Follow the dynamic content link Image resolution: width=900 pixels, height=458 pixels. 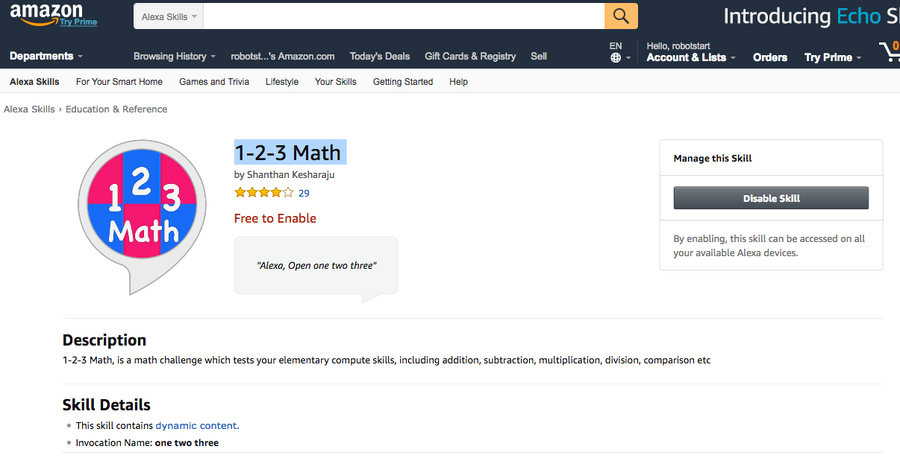196,426
